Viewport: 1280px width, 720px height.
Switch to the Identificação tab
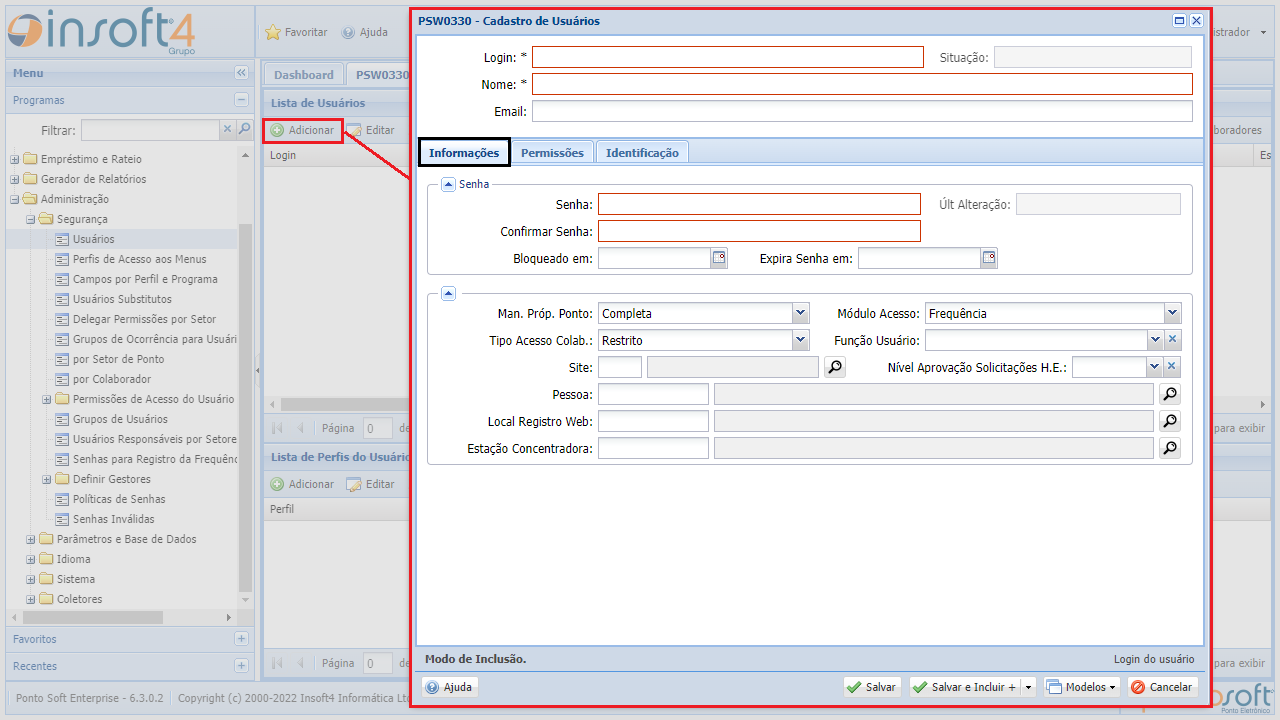(642, 153)
